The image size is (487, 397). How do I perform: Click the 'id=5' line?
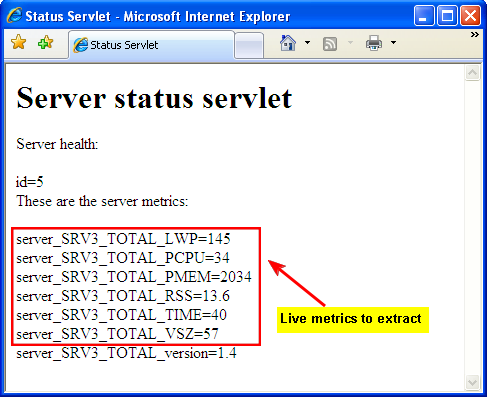coord(30,182)
